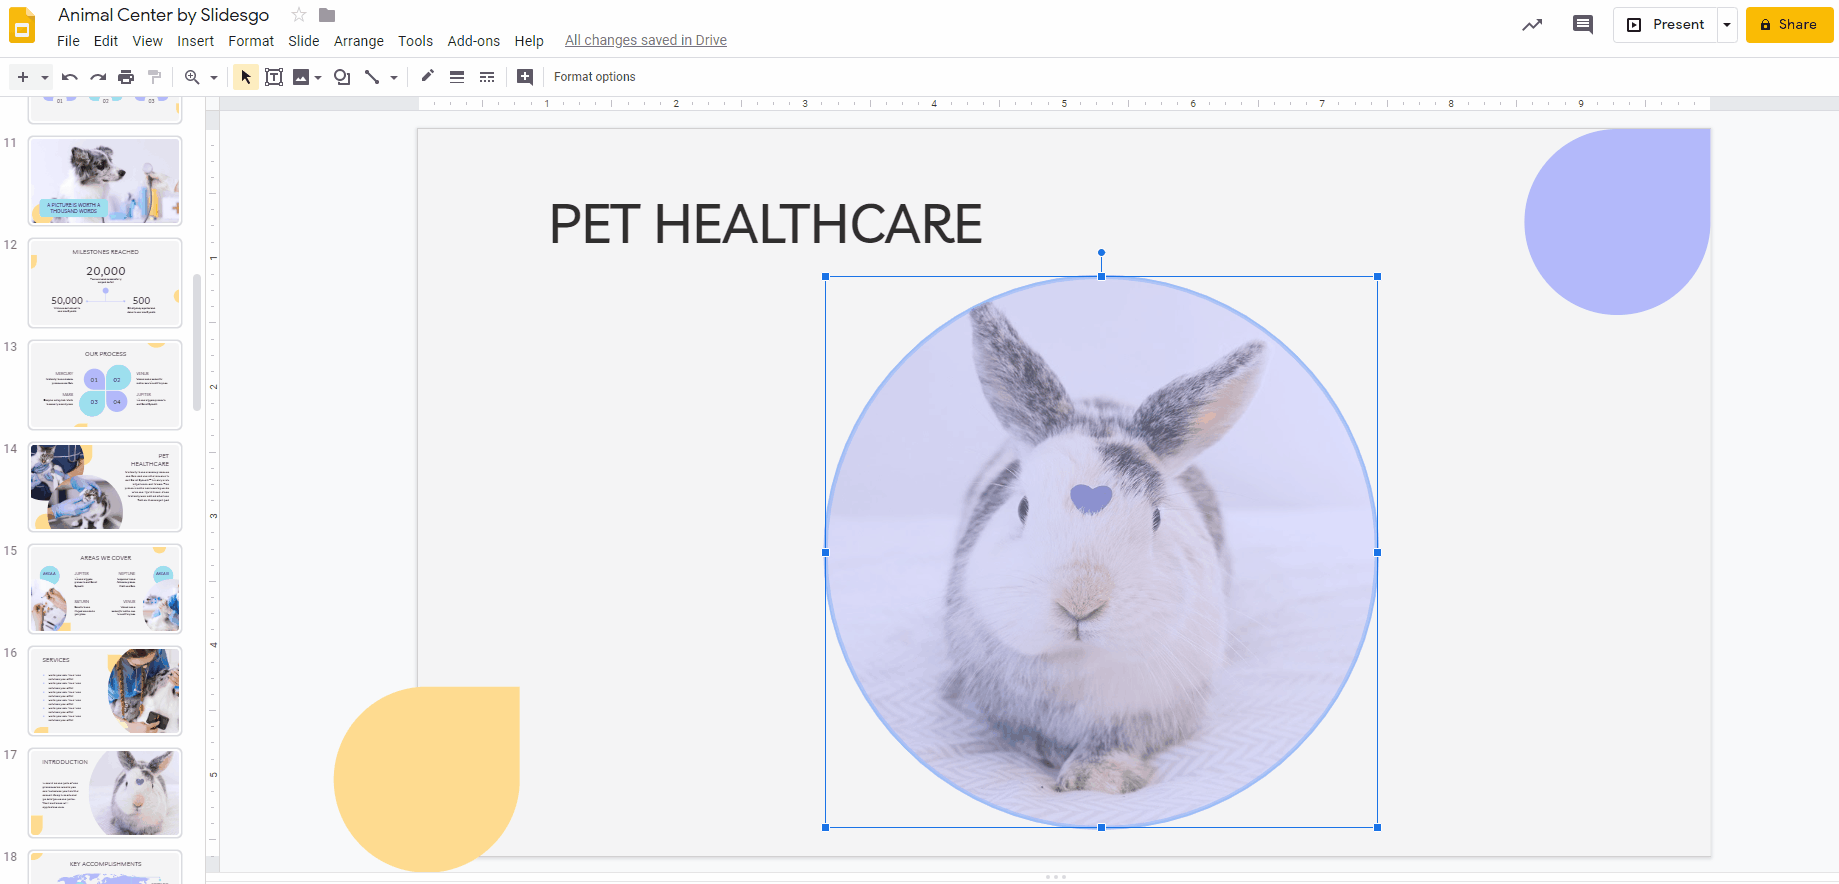Click the rotation handle above rabbit image

[x=1101, y=253]
